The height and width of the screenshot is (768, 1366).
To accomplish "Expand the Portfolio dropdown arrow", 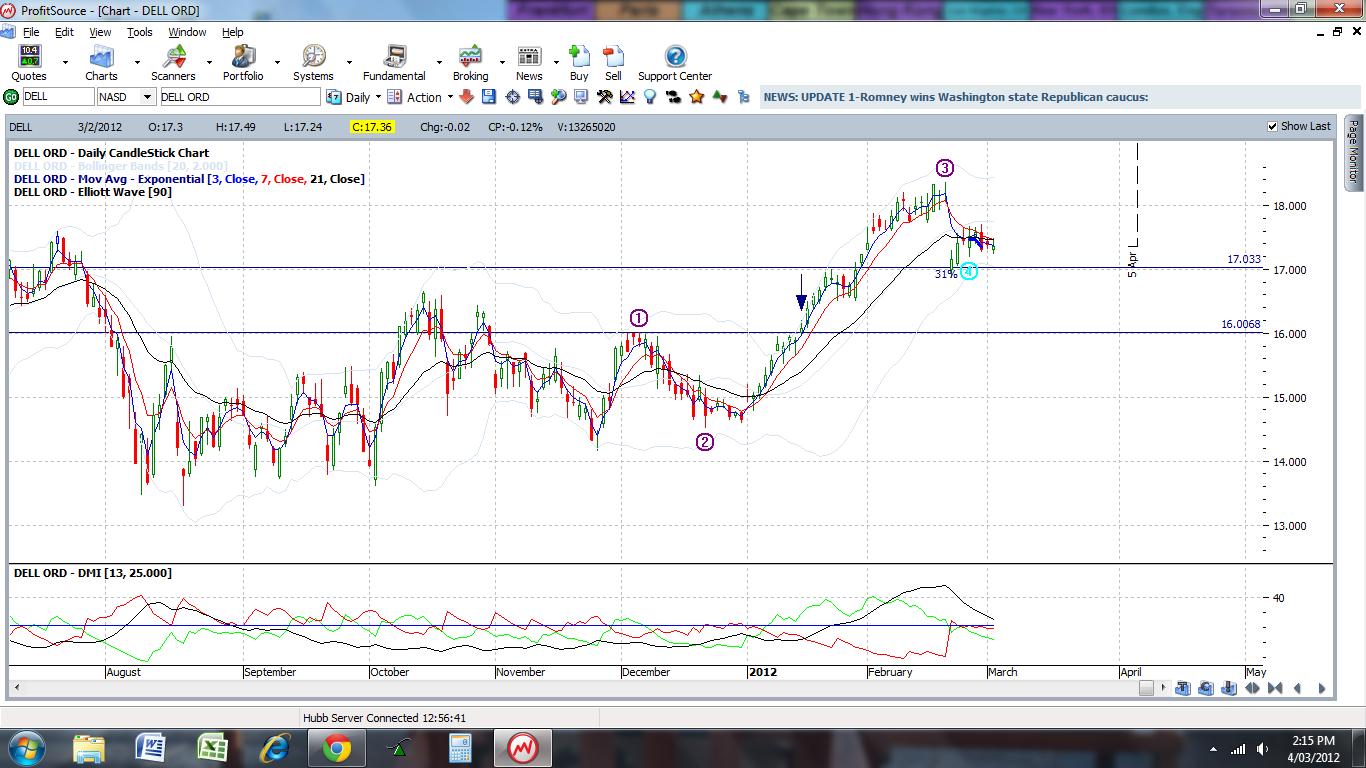I will pos(278,63).
